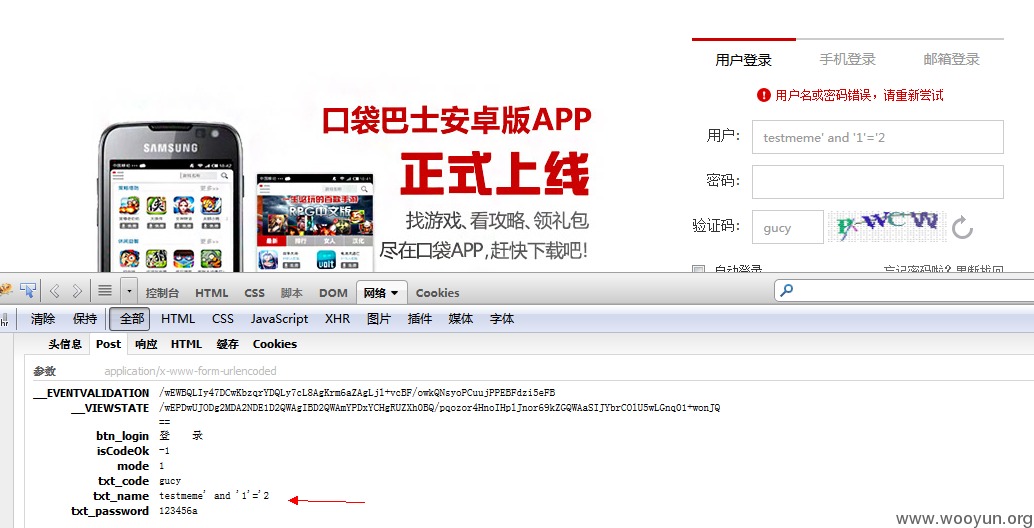Select the Post request sub-tab
The height and width of the screenshot is (528, 1034).
108,344
